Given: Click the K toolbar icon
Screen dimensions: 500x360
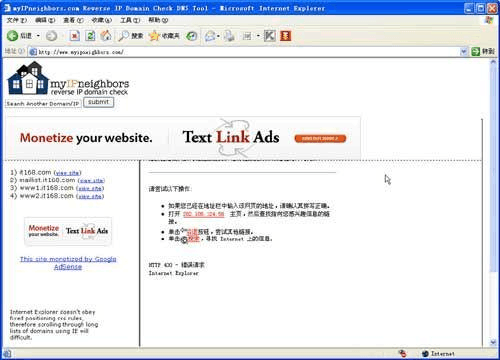Looking at the screenshot, I should click(270, 36).
